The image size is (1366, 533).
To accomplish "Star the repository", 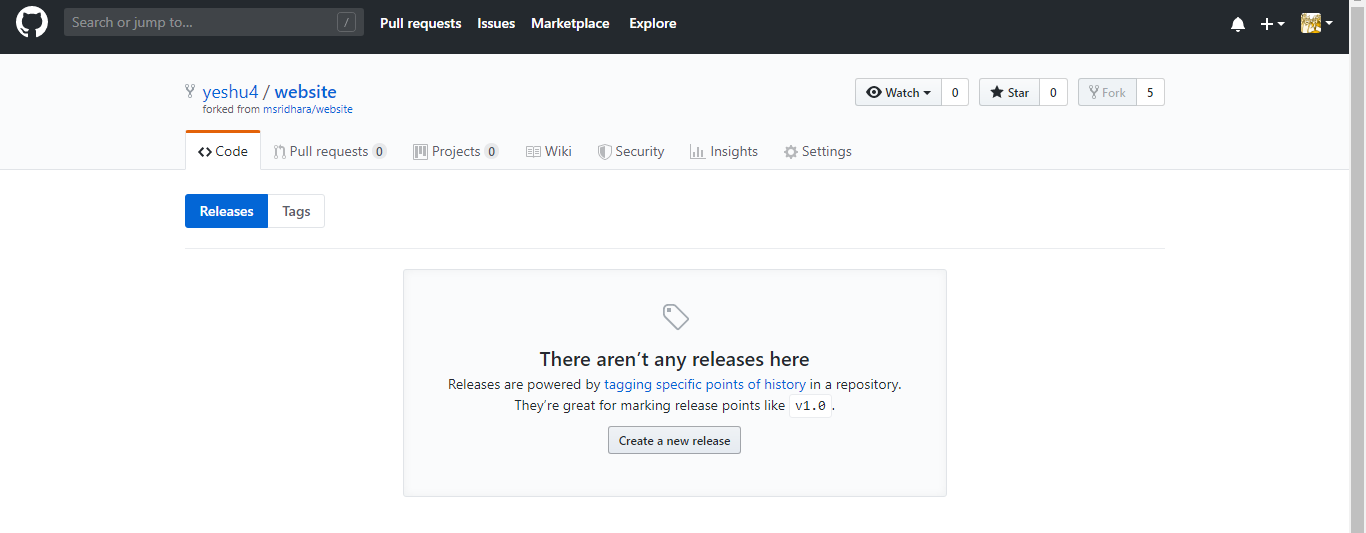I will (1009, 92).
